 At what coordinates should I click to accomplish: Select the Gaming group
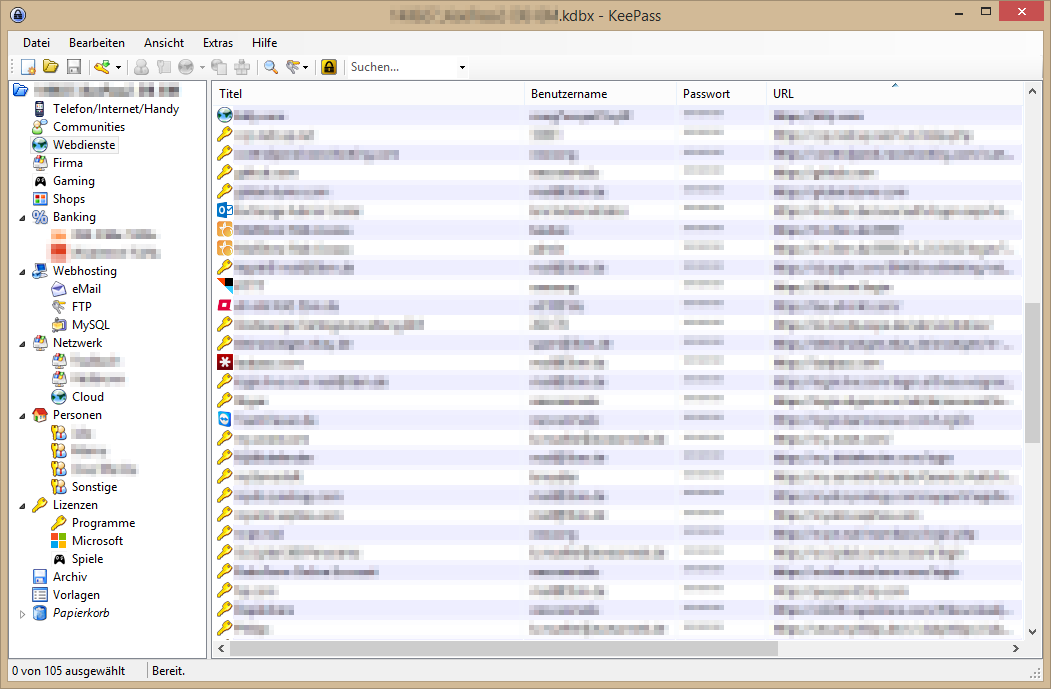(x=74, y=181)
